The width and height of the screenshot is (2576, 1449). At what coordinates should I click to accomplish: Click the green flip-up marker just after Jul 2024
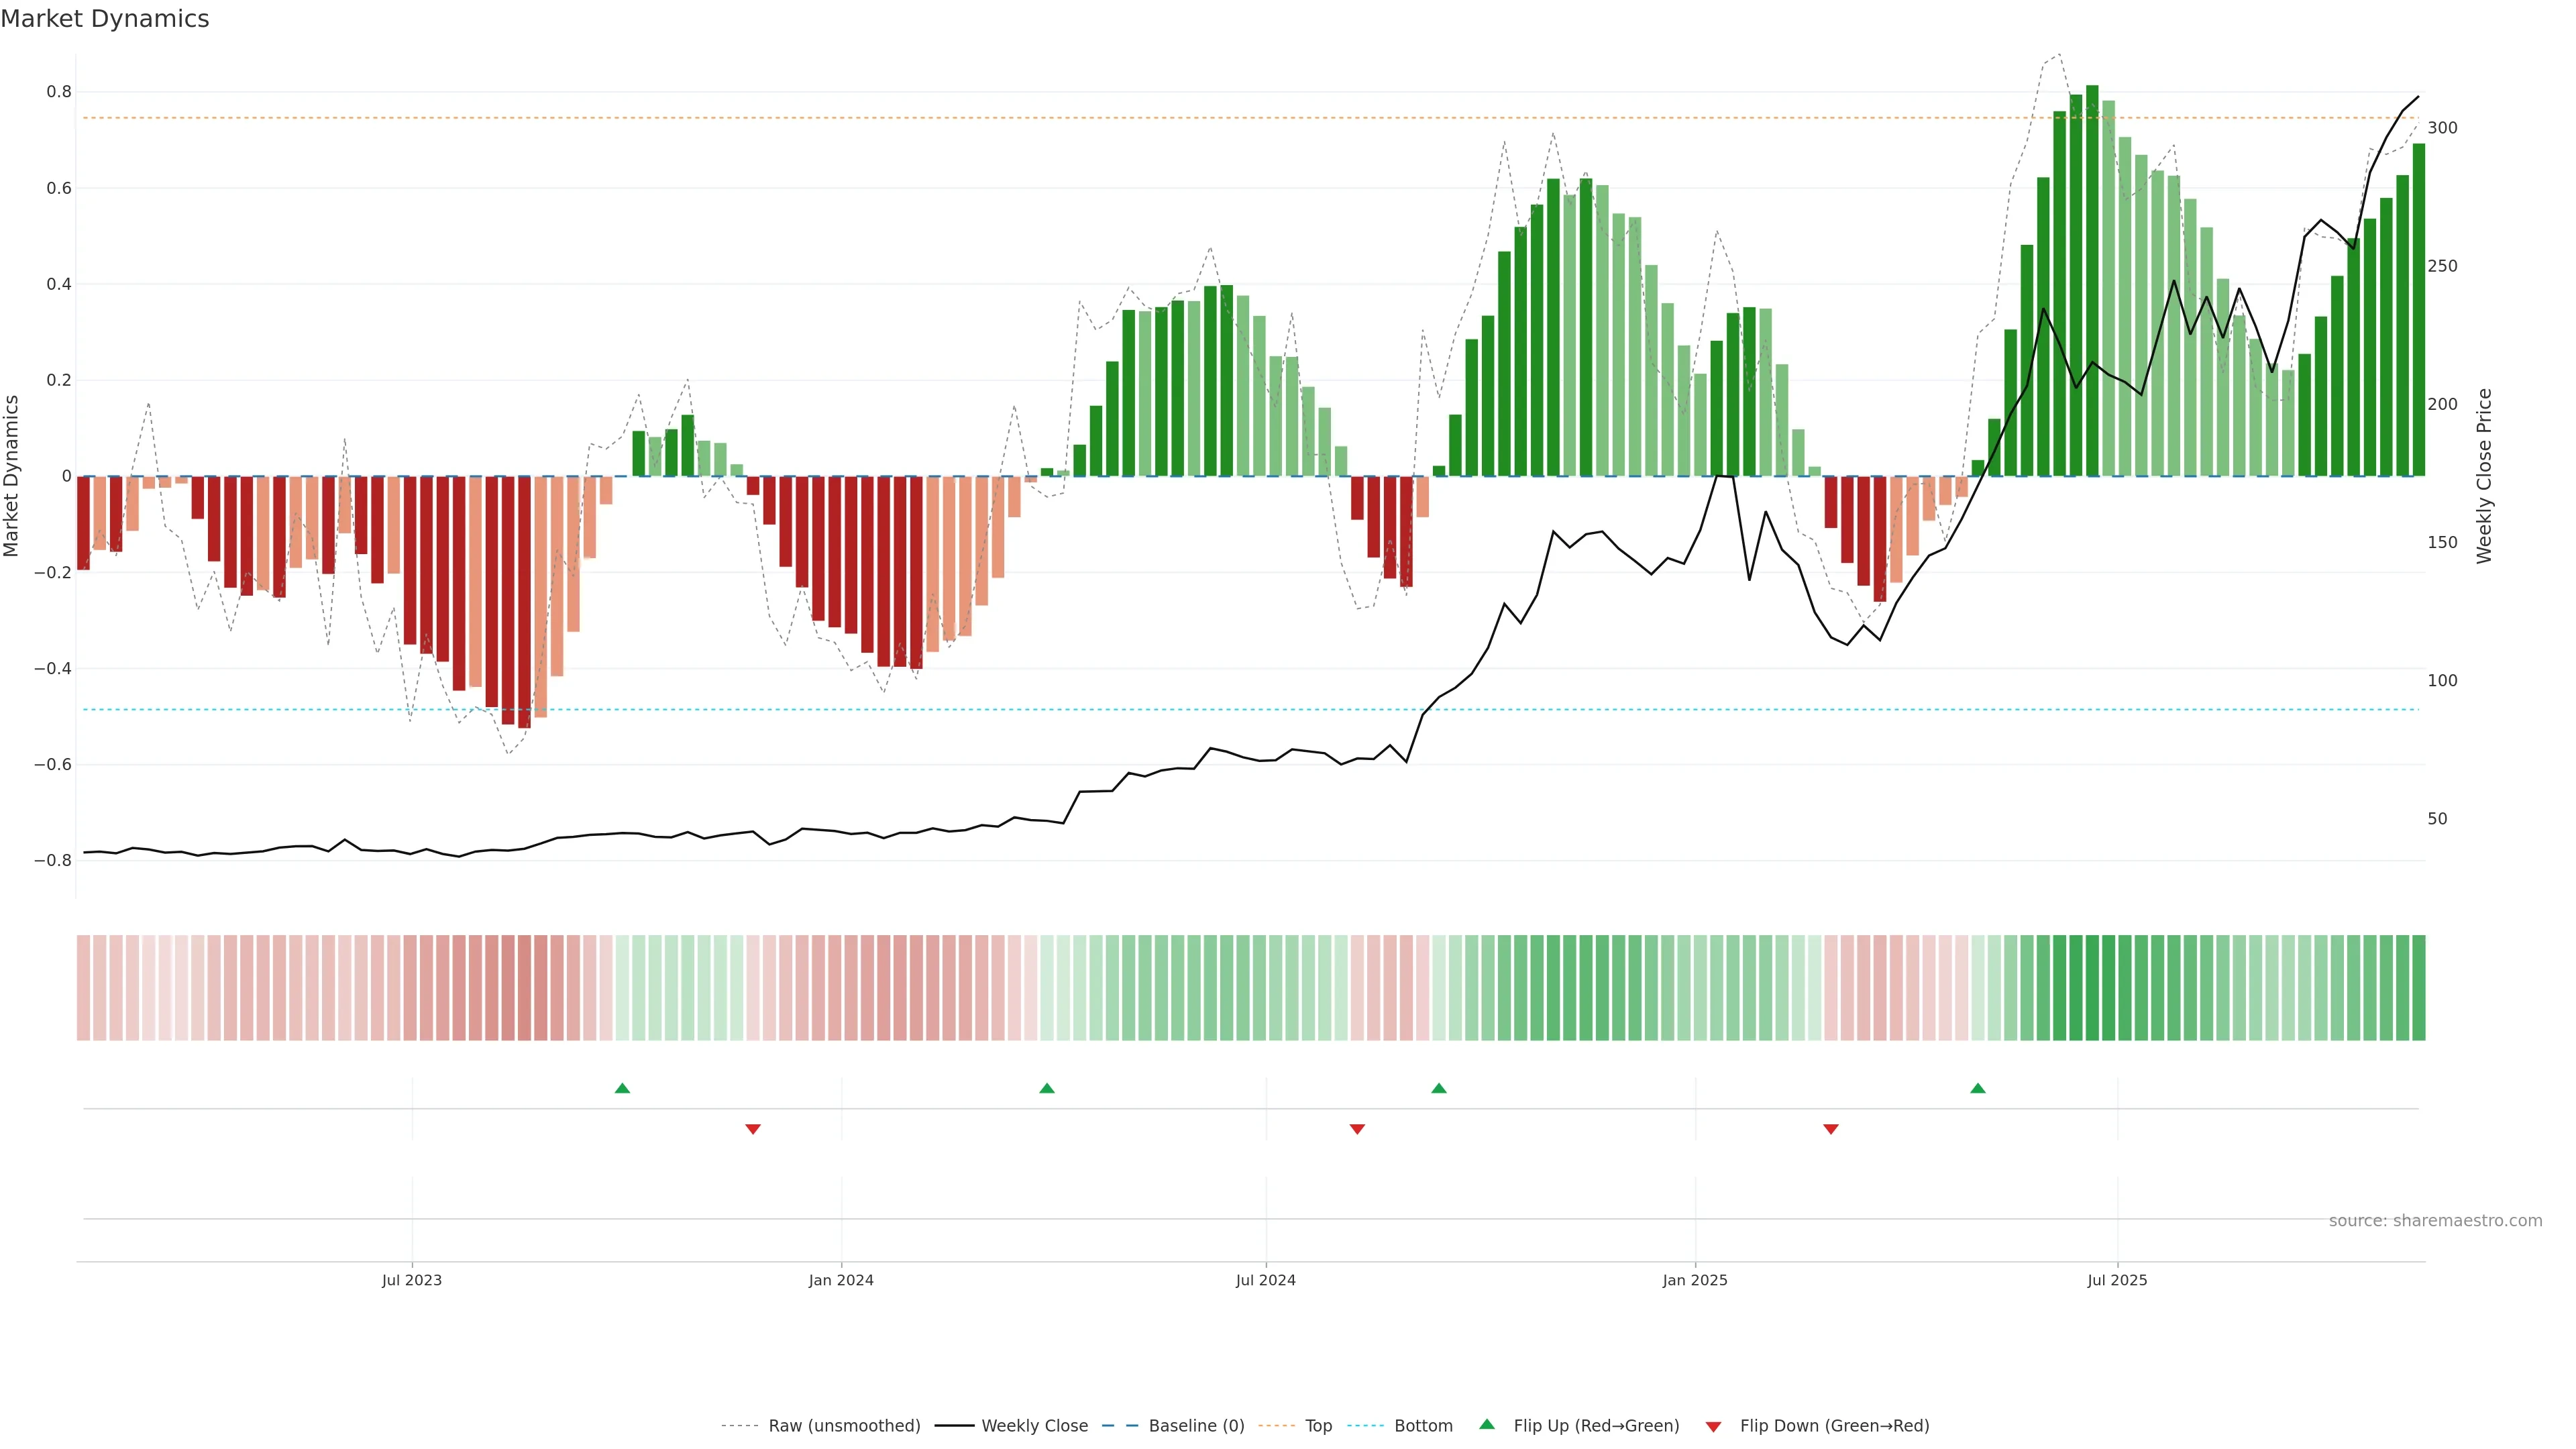1439,1088
